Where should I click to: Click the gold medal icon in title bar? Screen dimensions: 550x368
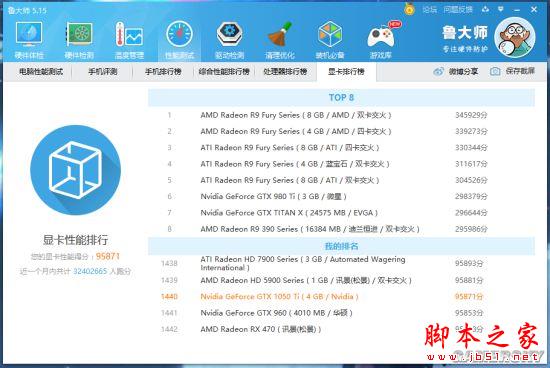point(409,9)
